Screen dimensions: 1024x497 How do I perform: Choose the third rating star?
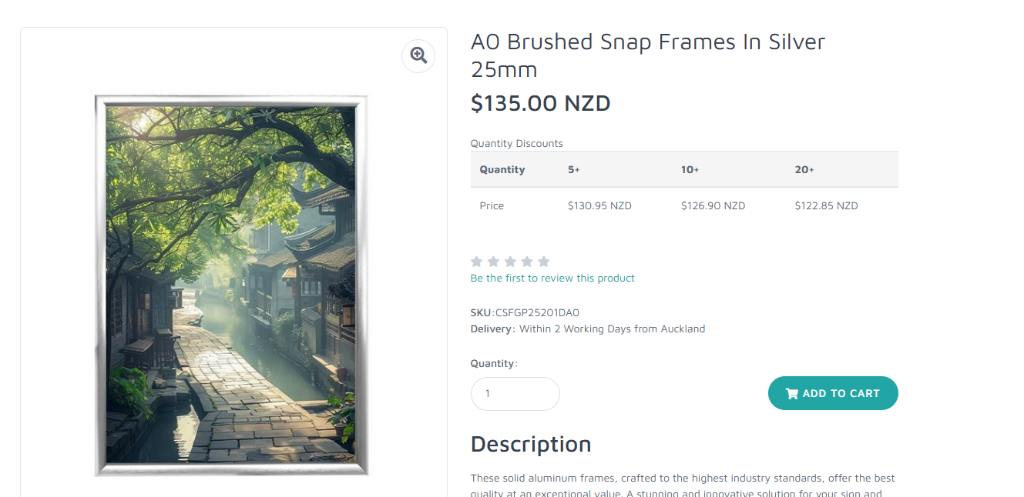point(510,262)
